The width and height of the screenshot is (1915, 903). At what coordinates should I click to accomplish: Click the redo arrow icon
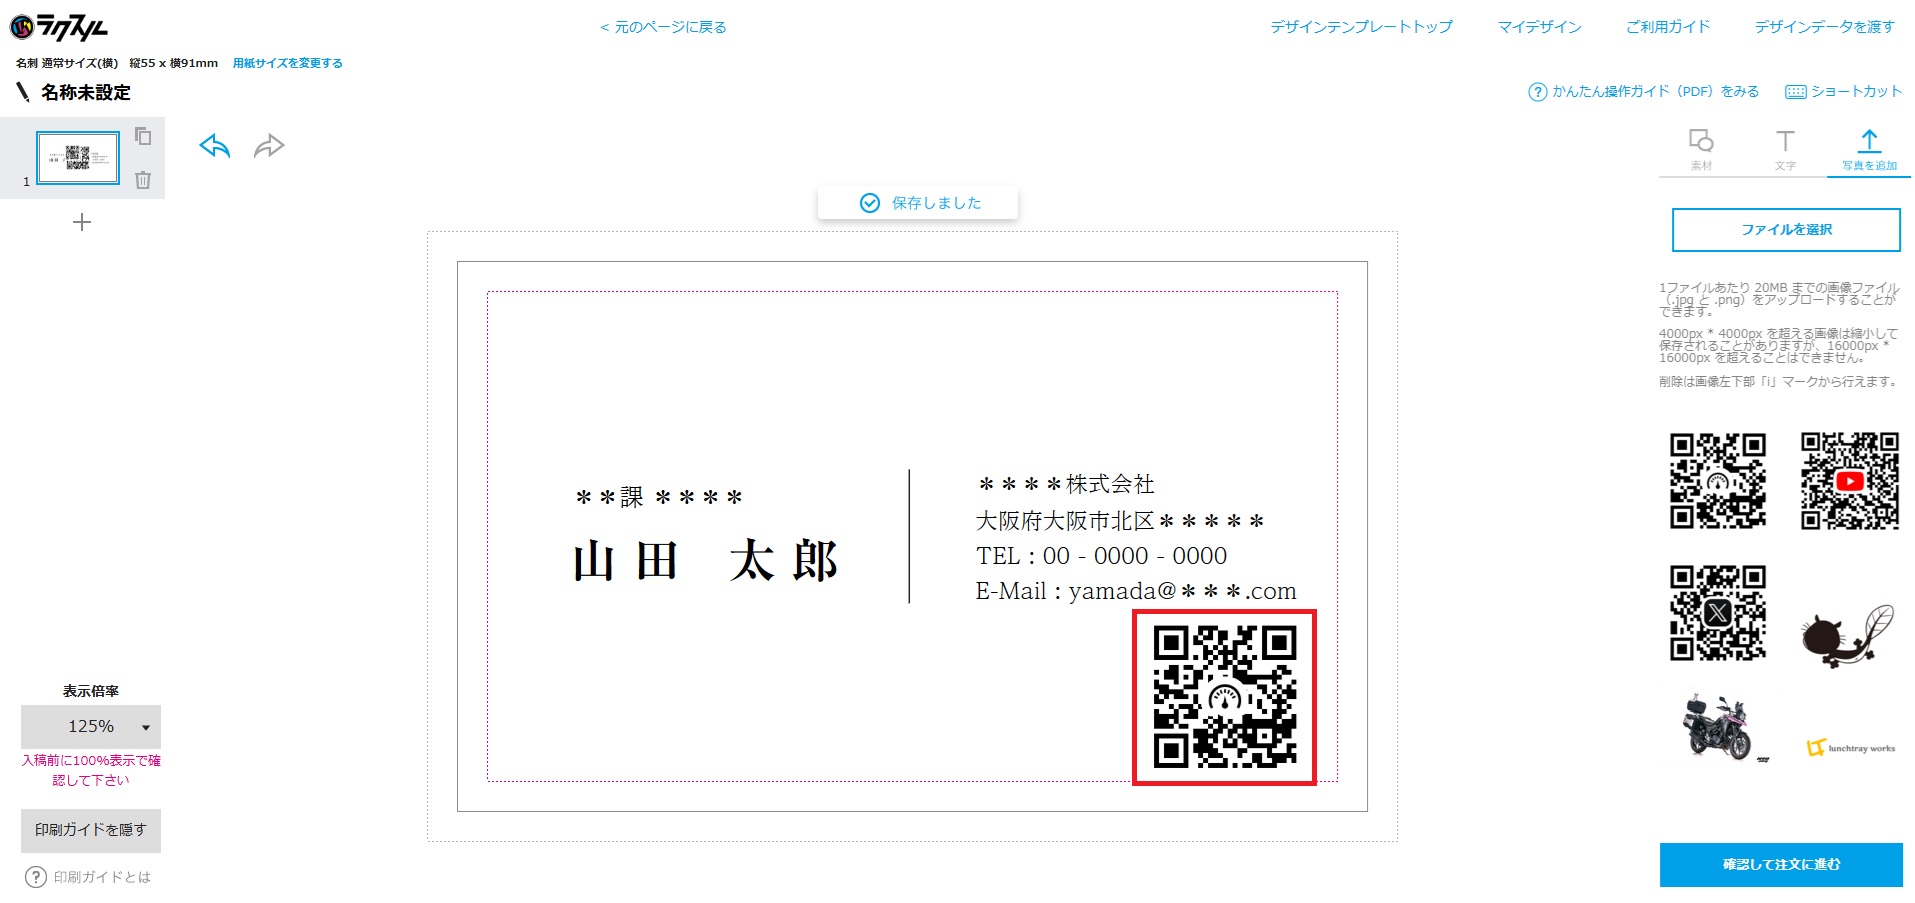(x=269, y=146)
